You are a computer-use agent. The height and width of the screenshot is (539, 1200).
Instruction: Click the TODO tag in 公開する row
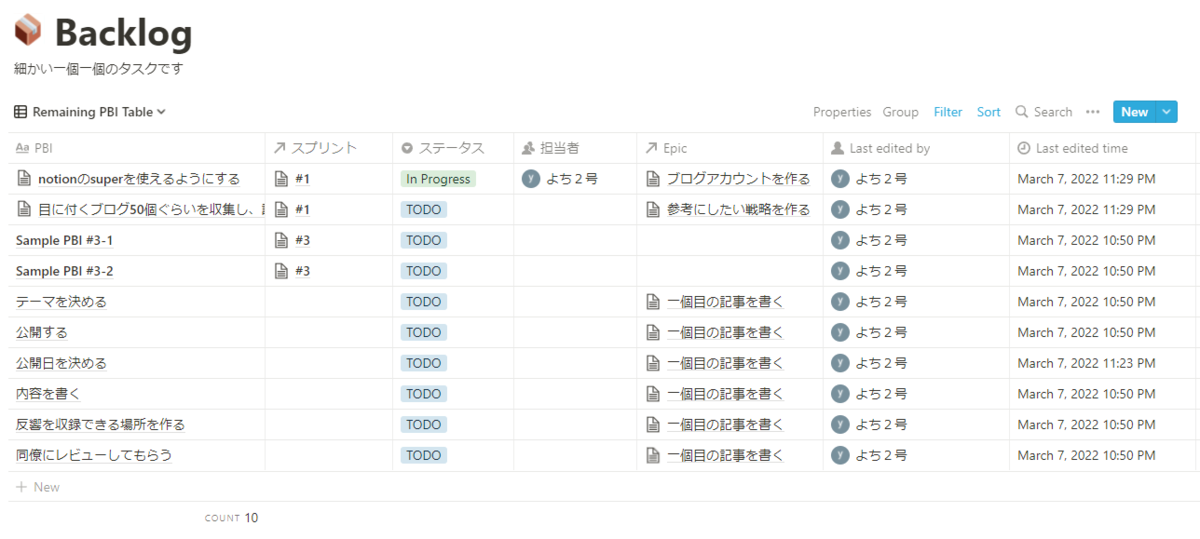click(424, 332)
